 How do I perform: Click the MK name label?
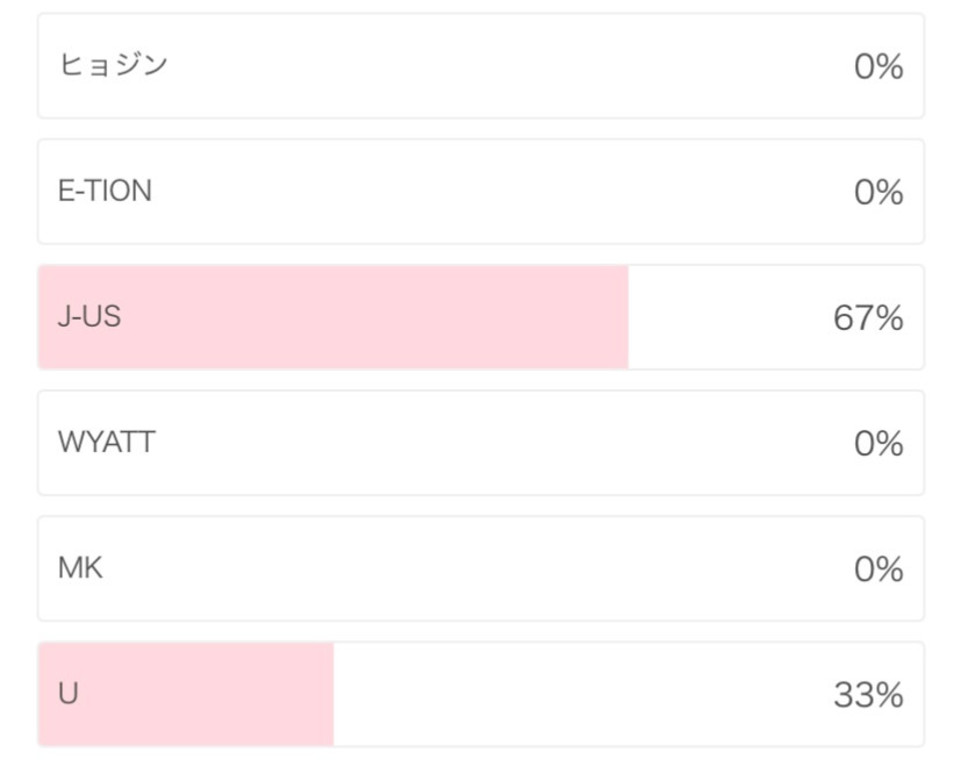coord(80,568)
